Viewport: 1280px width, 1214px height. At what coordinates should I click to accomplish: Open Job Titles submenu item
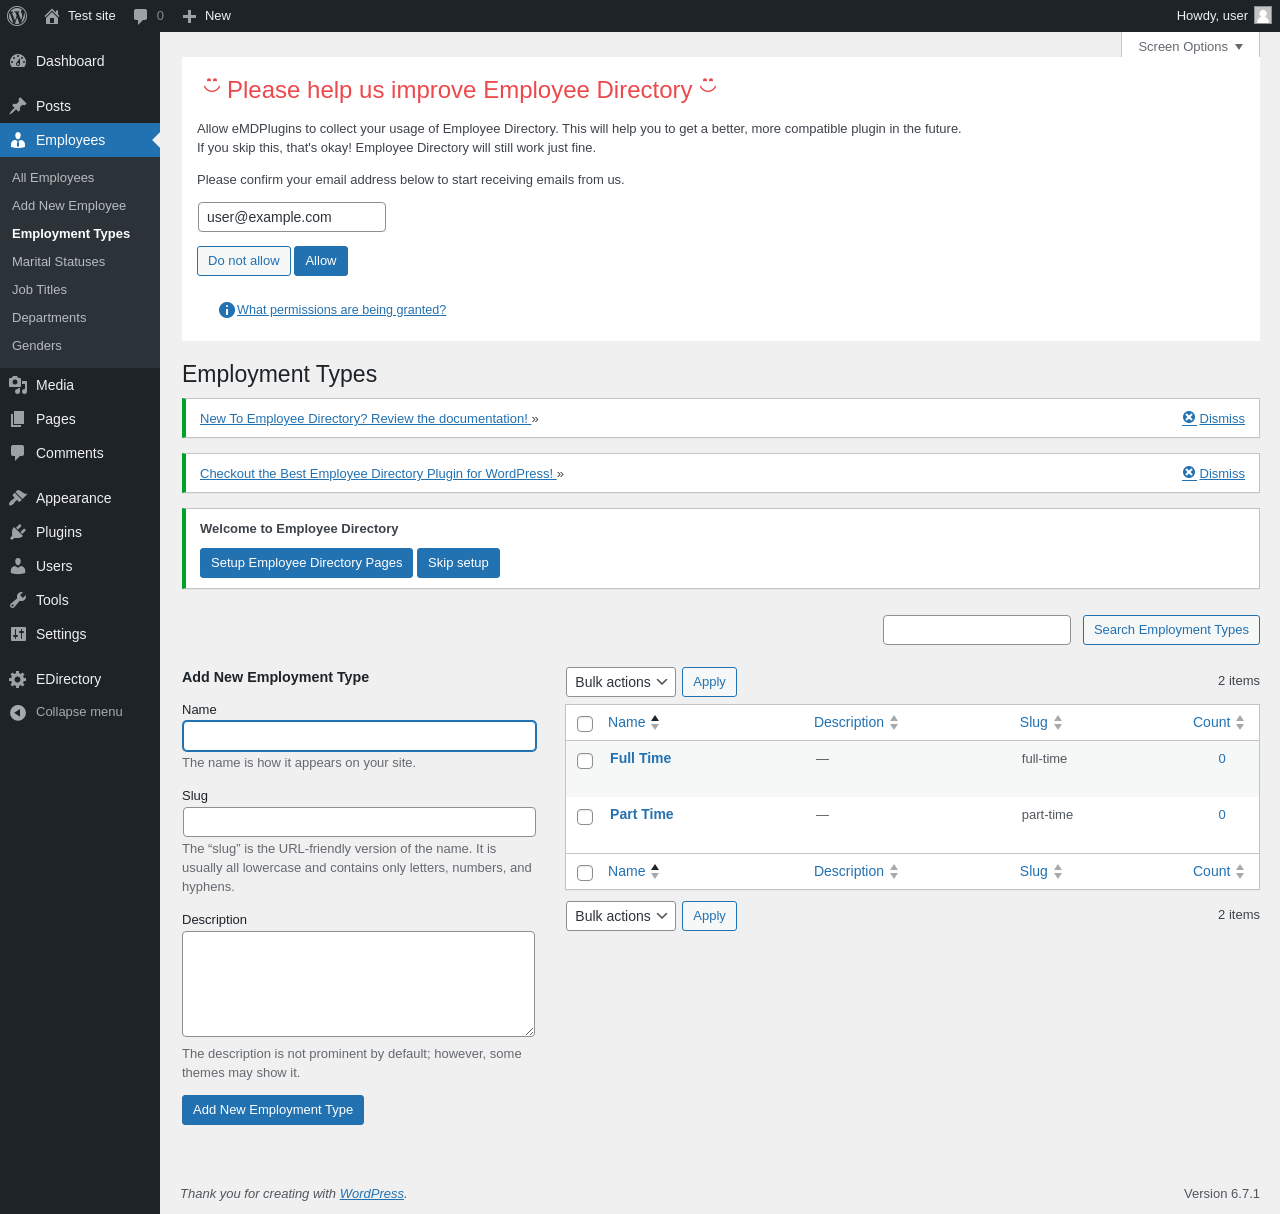pos(39,290)
